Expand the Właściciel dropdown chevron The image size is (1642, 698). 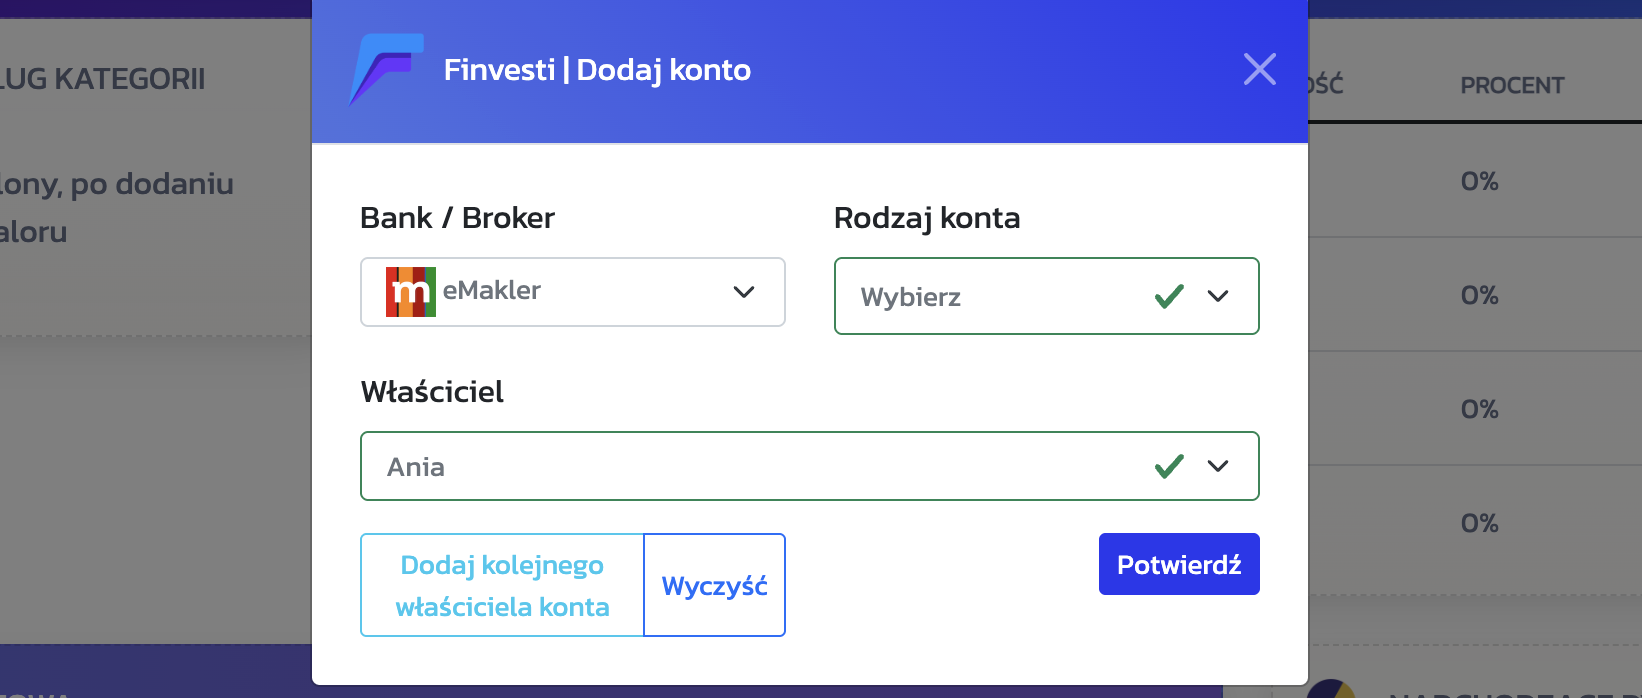[x=1217, y=466]
